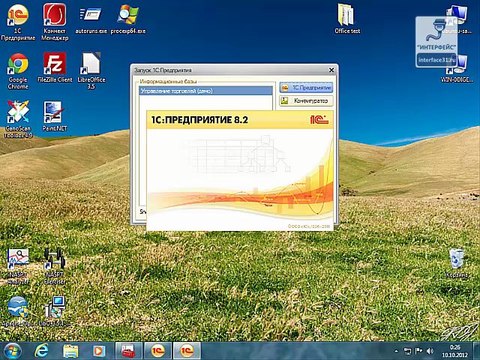Image resolution: width=480 pixels, height=360 pixels.
Task: Select the GeneScan toolbox desktop icon
Action: click(x=18, y=119)
